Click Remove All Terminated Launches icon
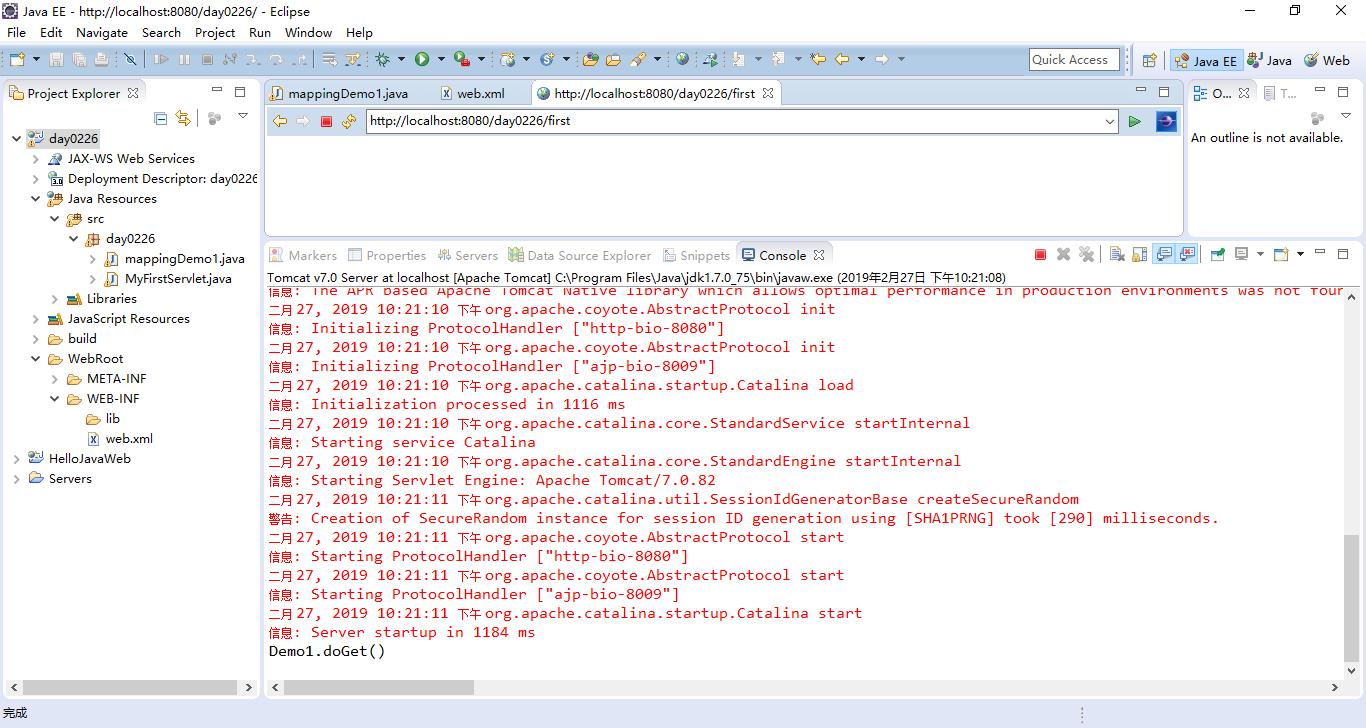The image size is (1366, 728). [1087, 255]
